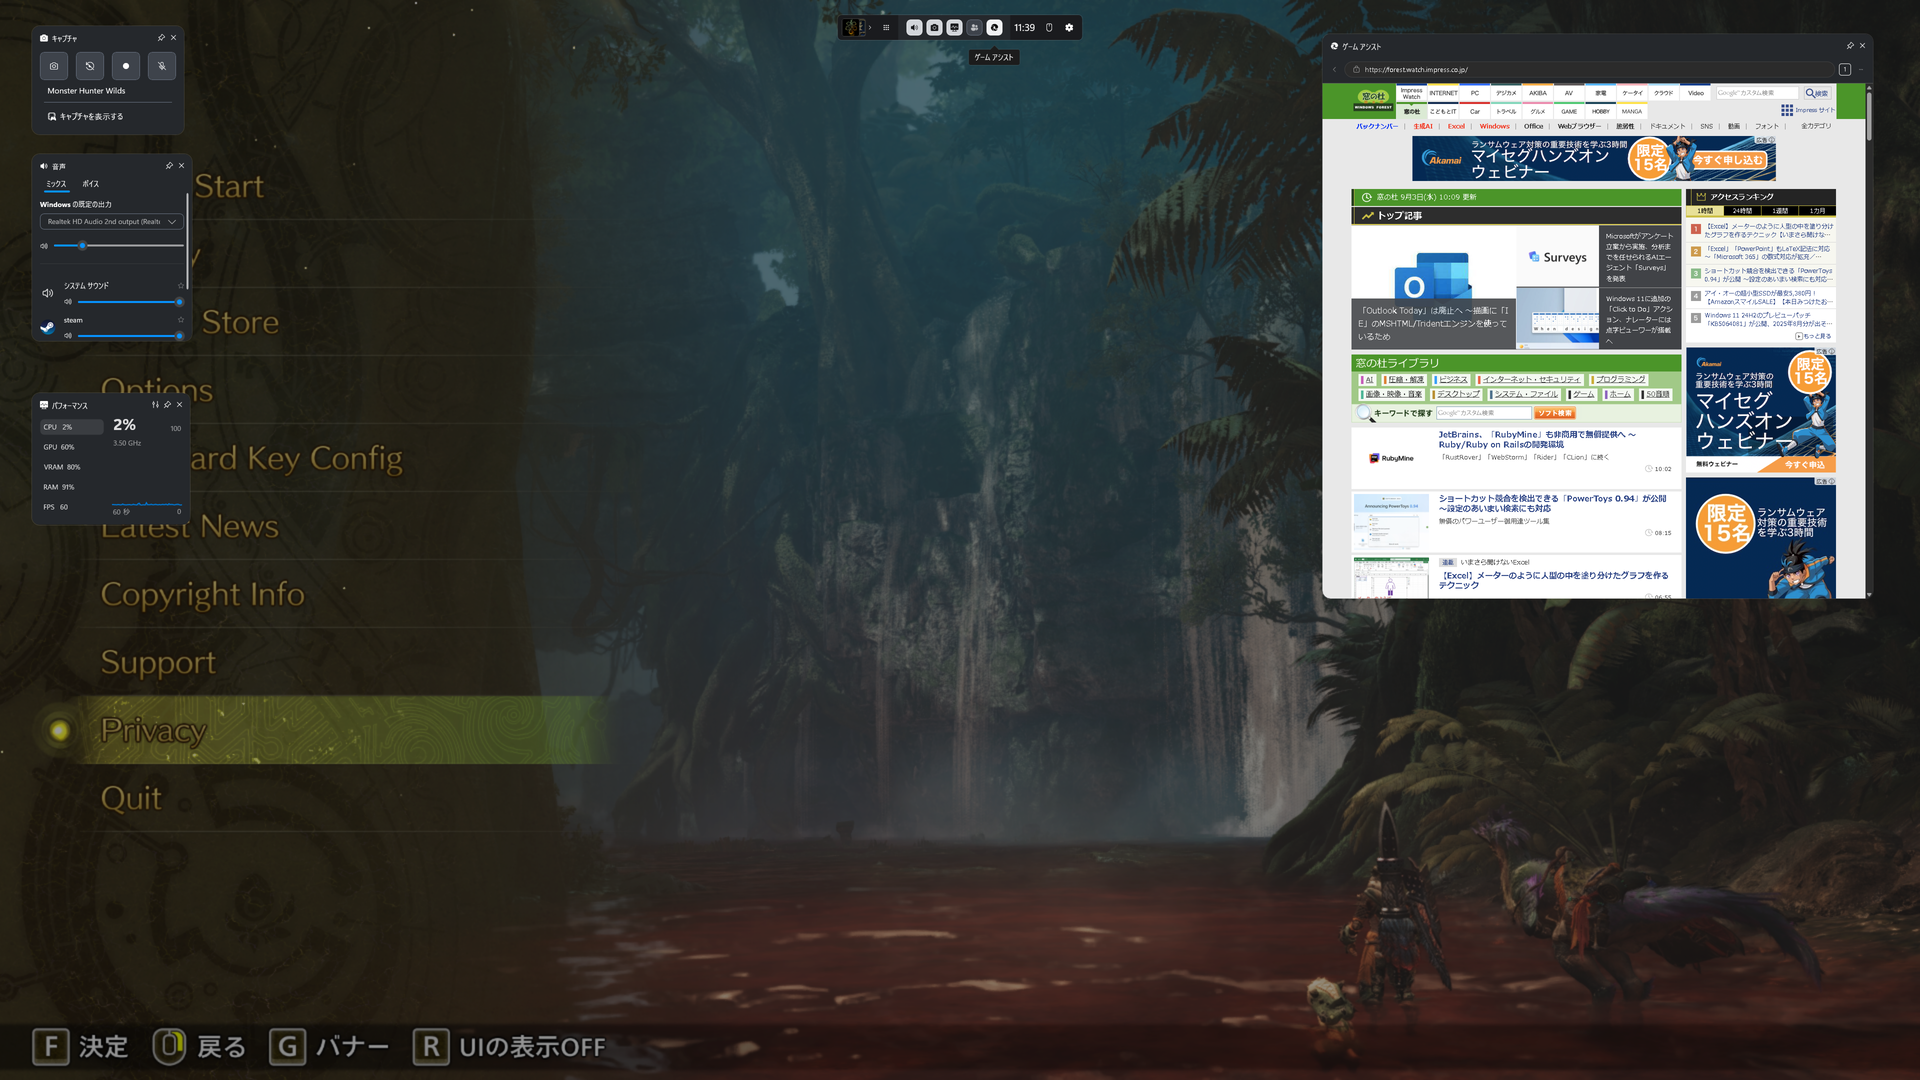Open the widget menu grid icon
Screen dimensions: 1920x1080
tap(886, 28)
